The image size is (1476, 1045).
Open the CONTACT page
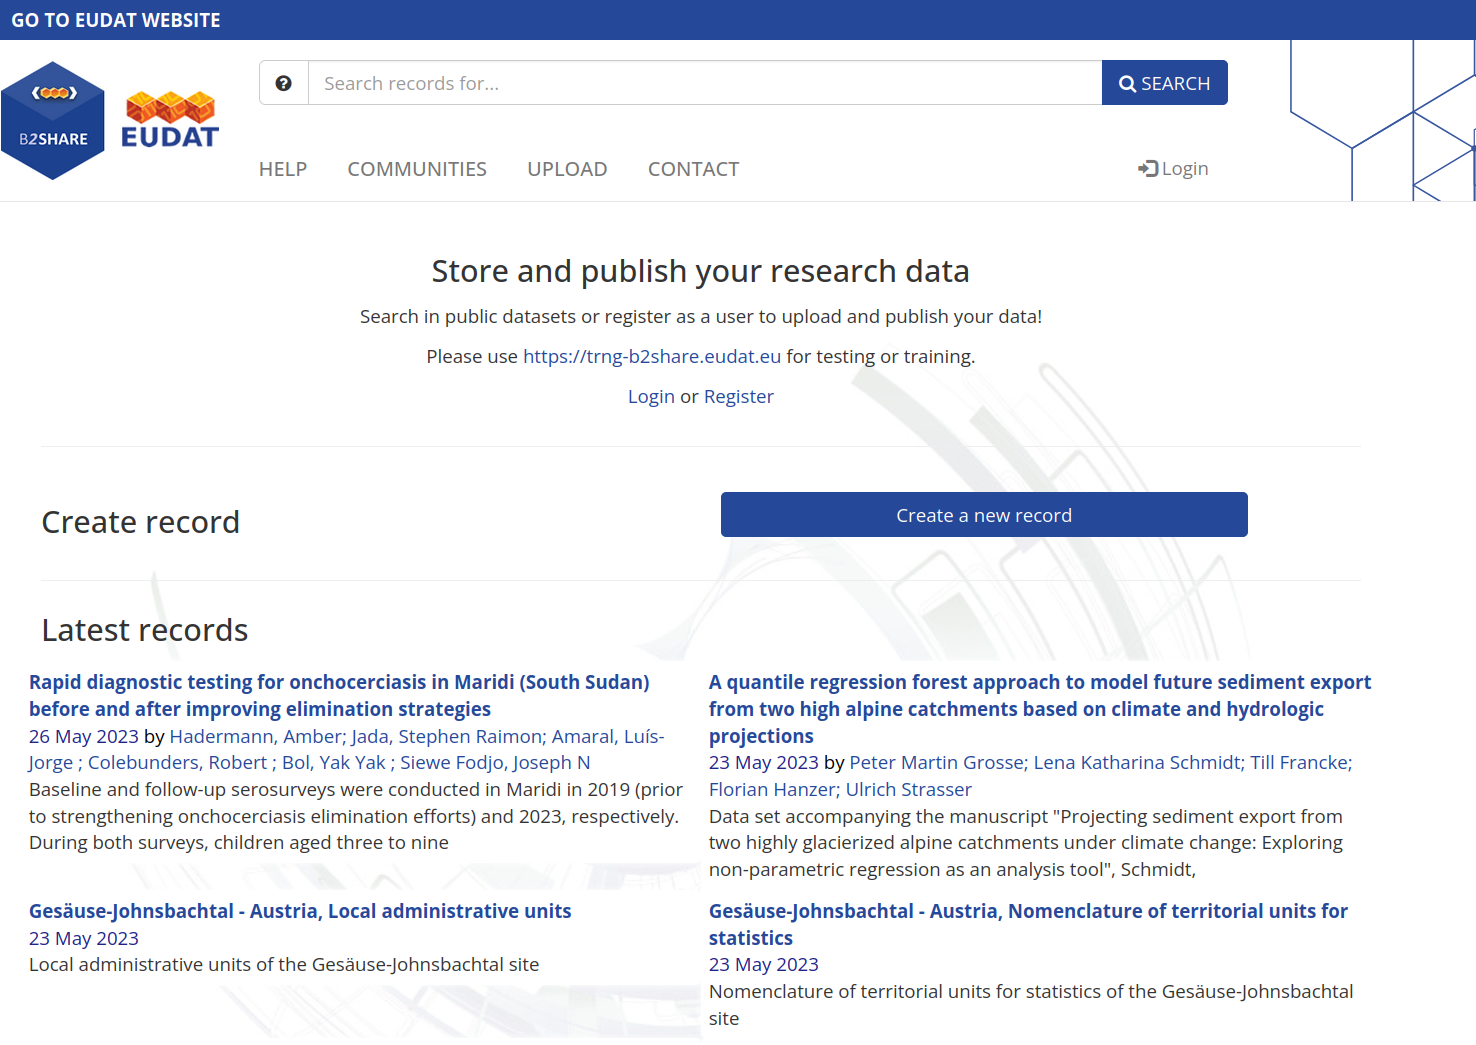(693, 169)
